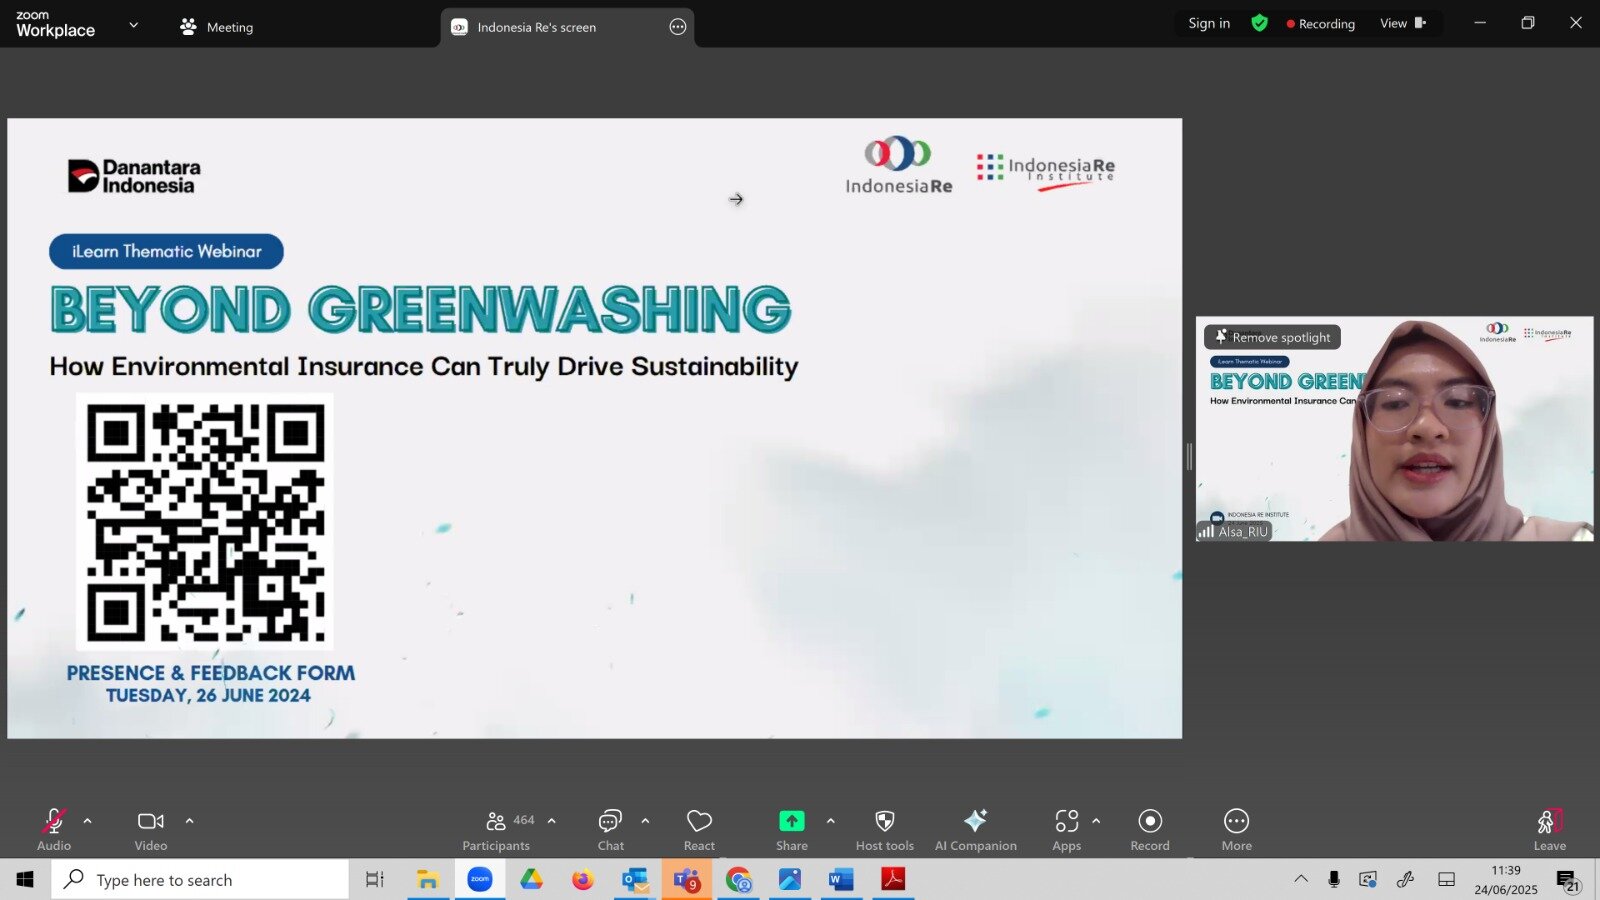Click the Record button
1600x900 pixels.
(1150, 830)
